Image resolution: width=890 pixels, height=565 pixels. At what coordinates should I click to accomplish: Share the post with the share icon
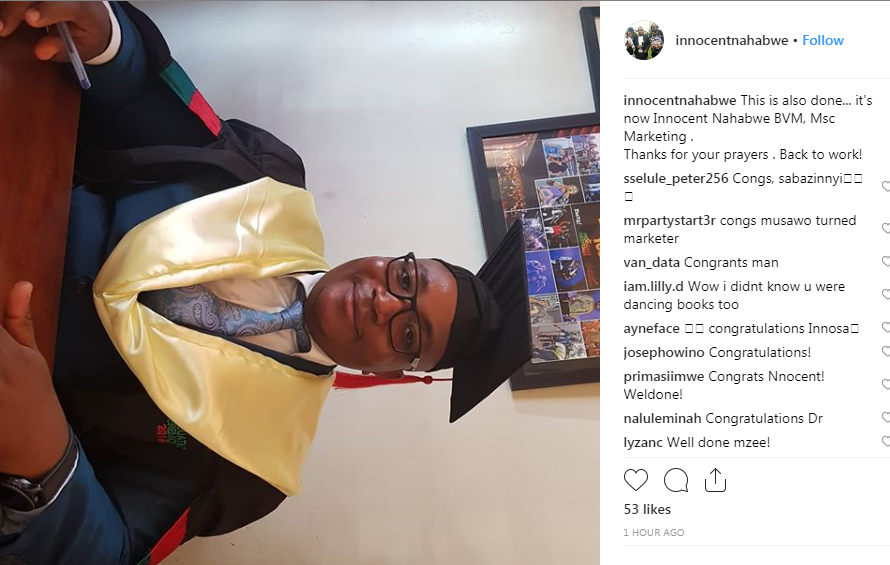pos(715,480)
